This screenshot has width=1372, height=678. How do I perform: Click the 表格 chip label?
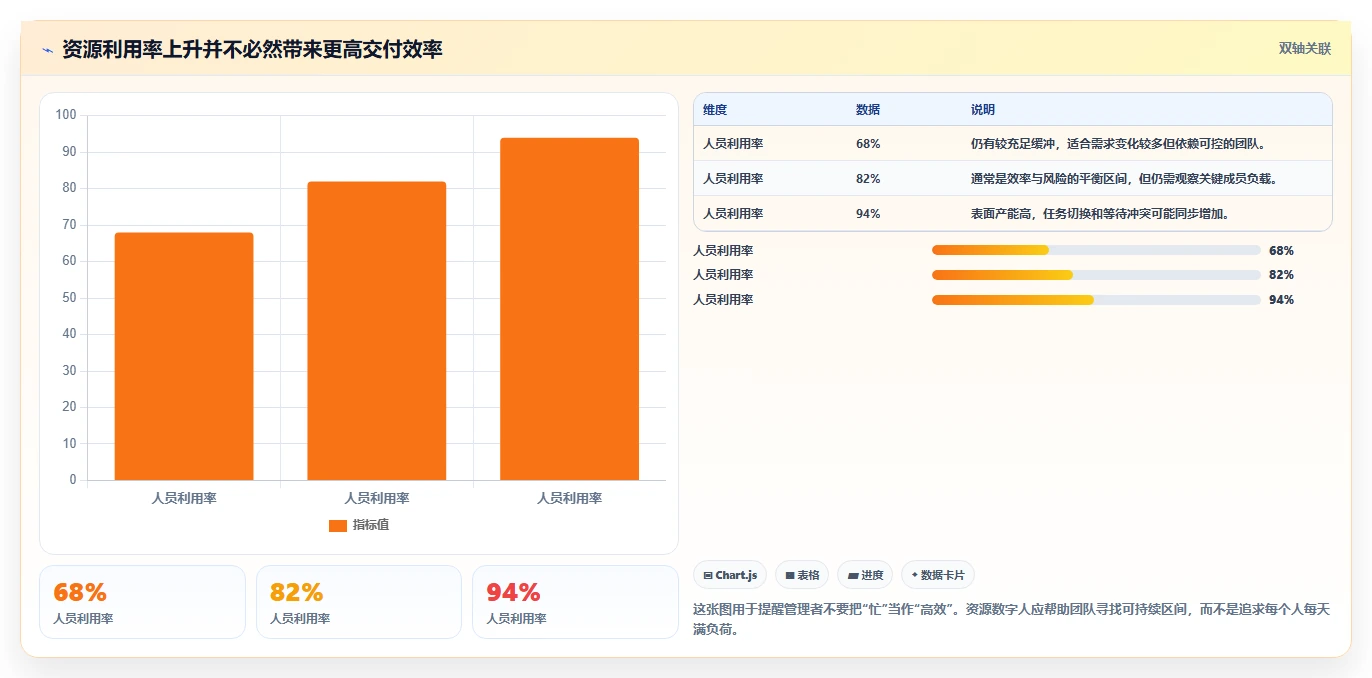tap(808, 575)
